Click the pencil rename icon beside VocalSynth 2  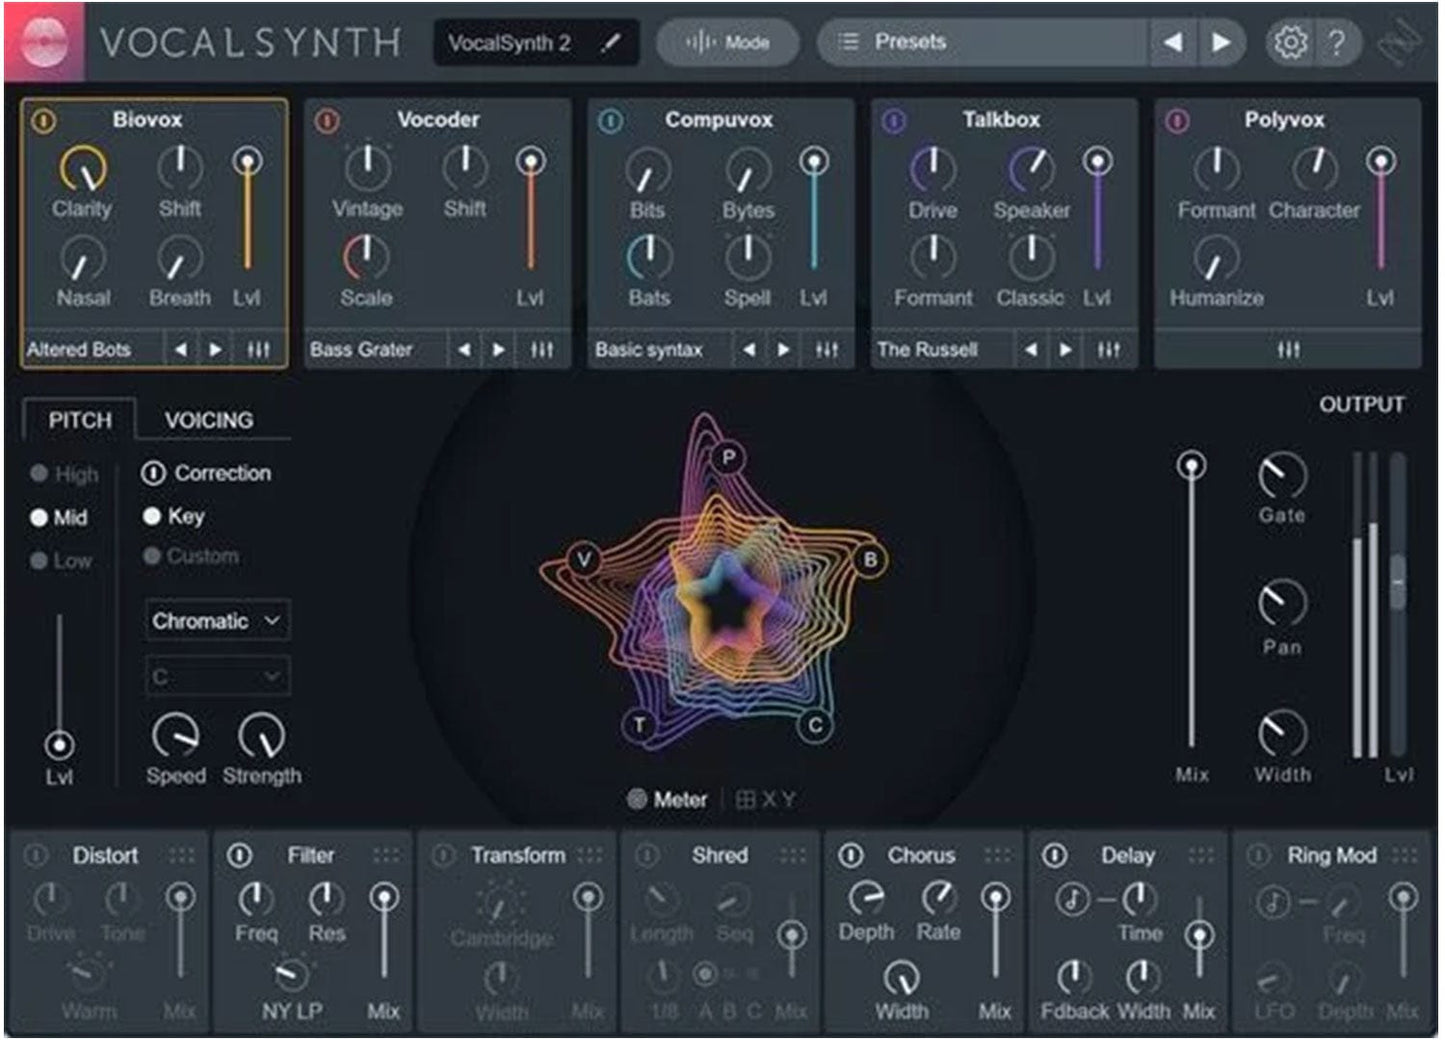pyautogui.click(x=610, y=43)
